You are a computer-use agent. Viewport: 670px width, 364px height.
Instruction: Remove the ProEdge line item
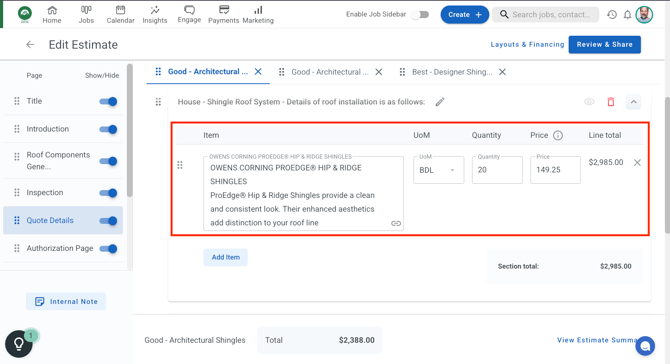(637, 162)
